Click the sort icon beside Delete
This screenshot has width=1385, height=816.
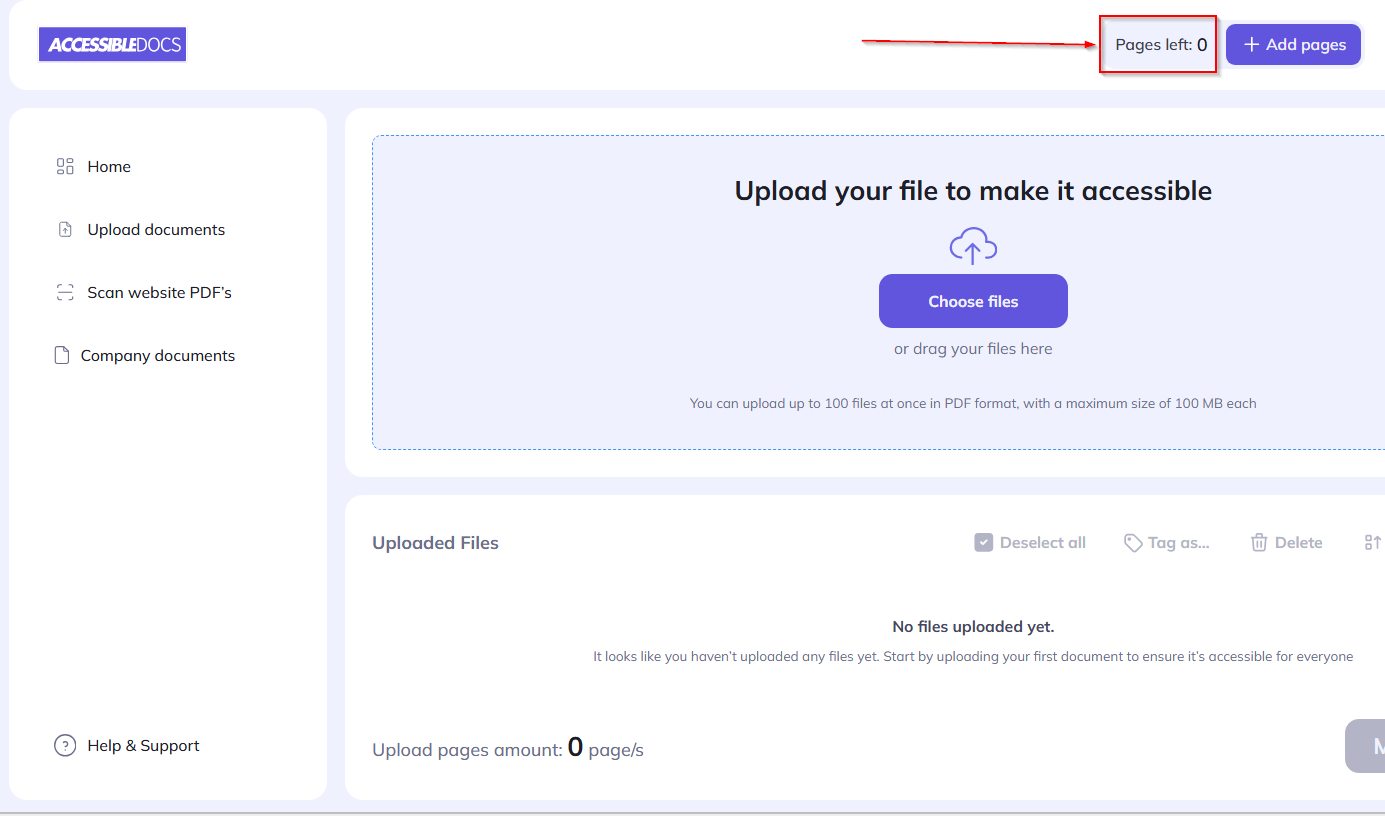coord(1372,542)
